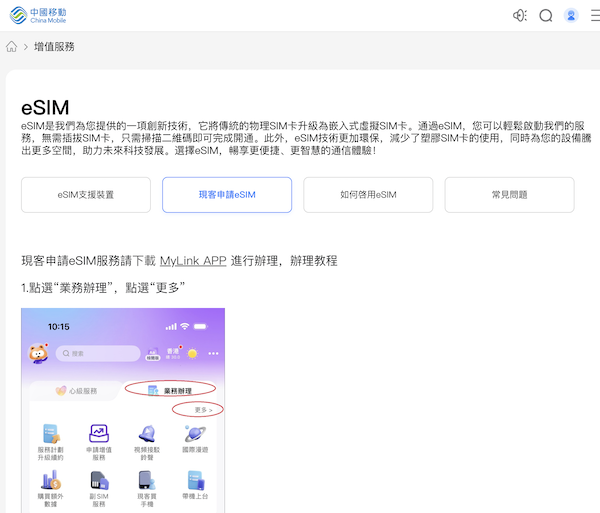Open the announcements speaker icon

[519, 15]
